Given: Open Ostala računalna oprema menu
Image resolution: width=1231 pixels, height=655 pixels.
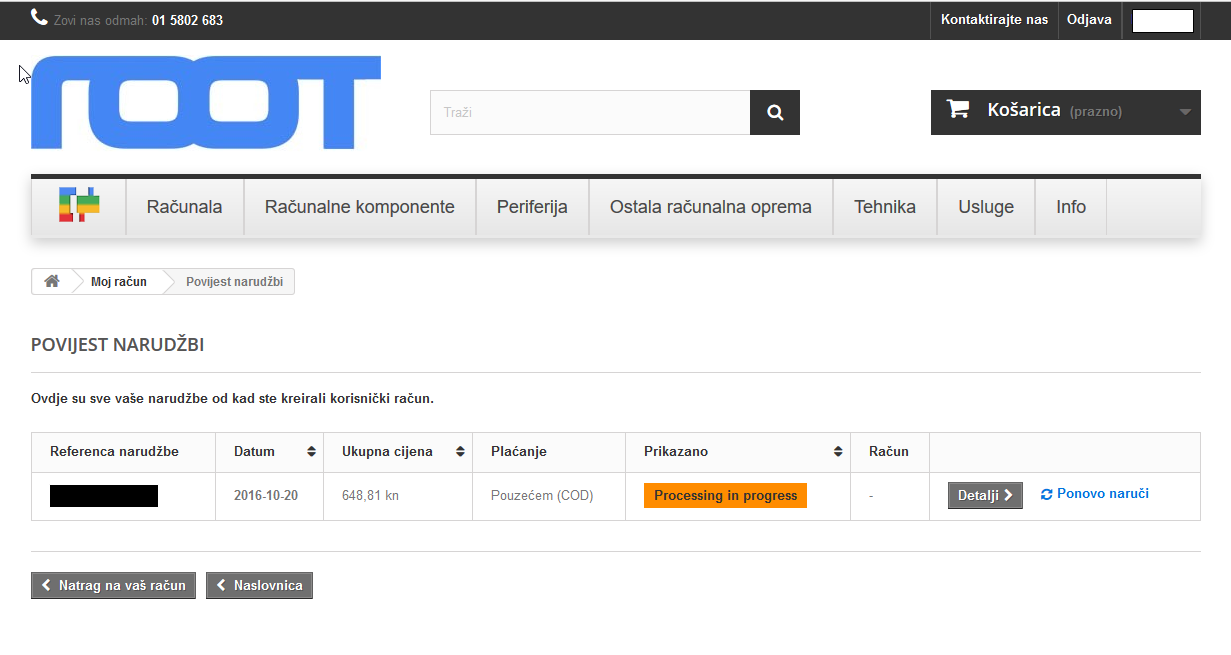Looking at the screenshot, I should [x=711, y=207].
